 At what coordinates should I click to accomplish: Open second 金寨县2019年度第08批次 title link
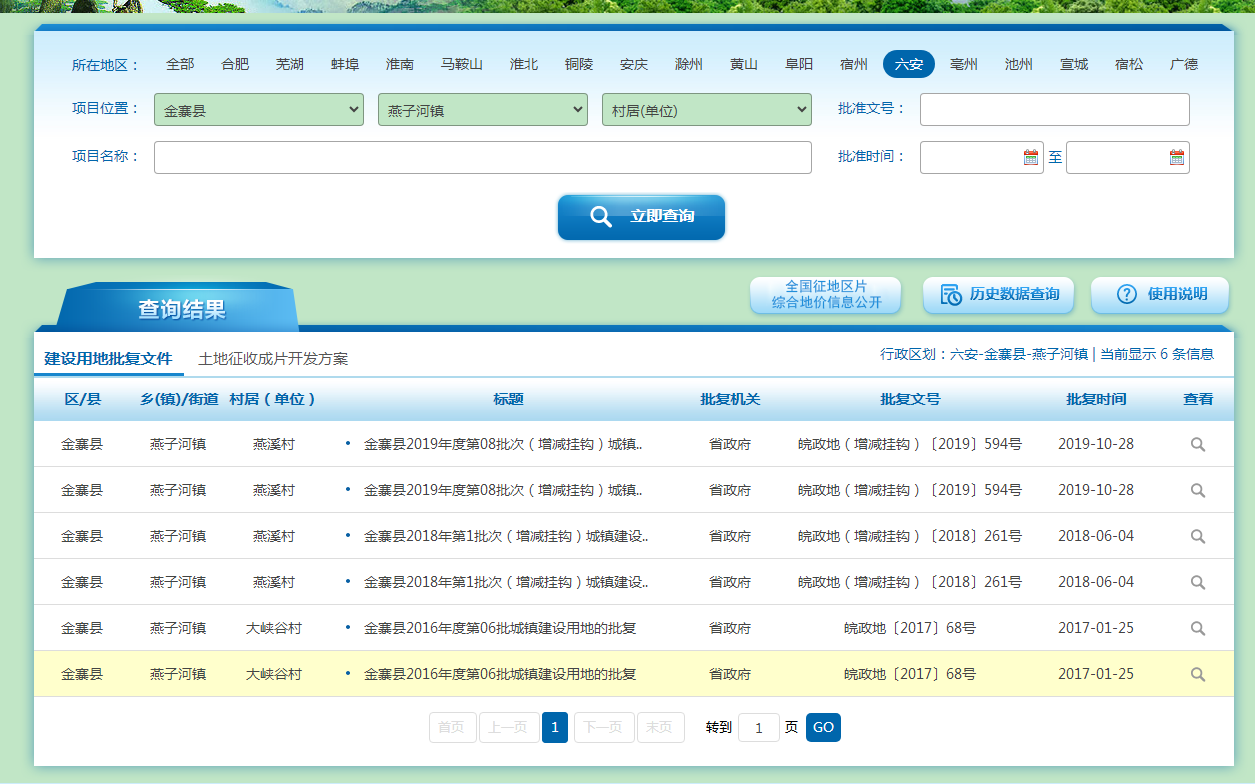[503, 491]
